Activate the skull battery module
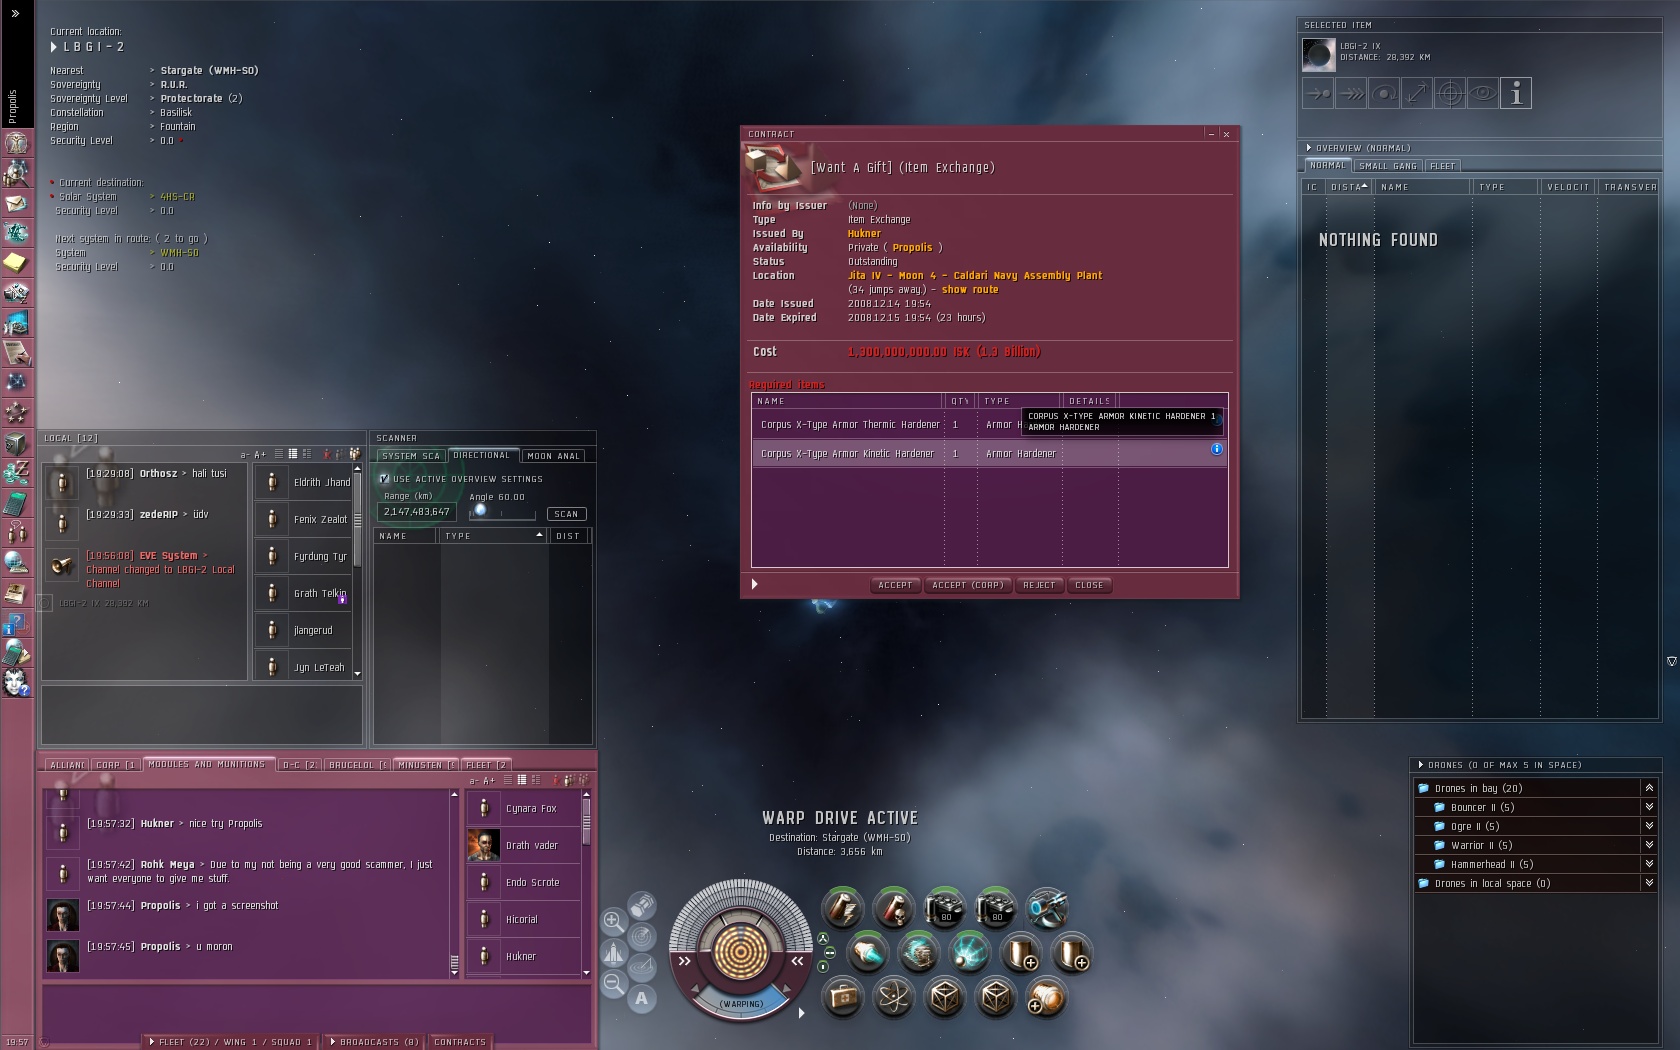Image resolution: width=1680 pixels, height=1050 pixels. point(893,908)
